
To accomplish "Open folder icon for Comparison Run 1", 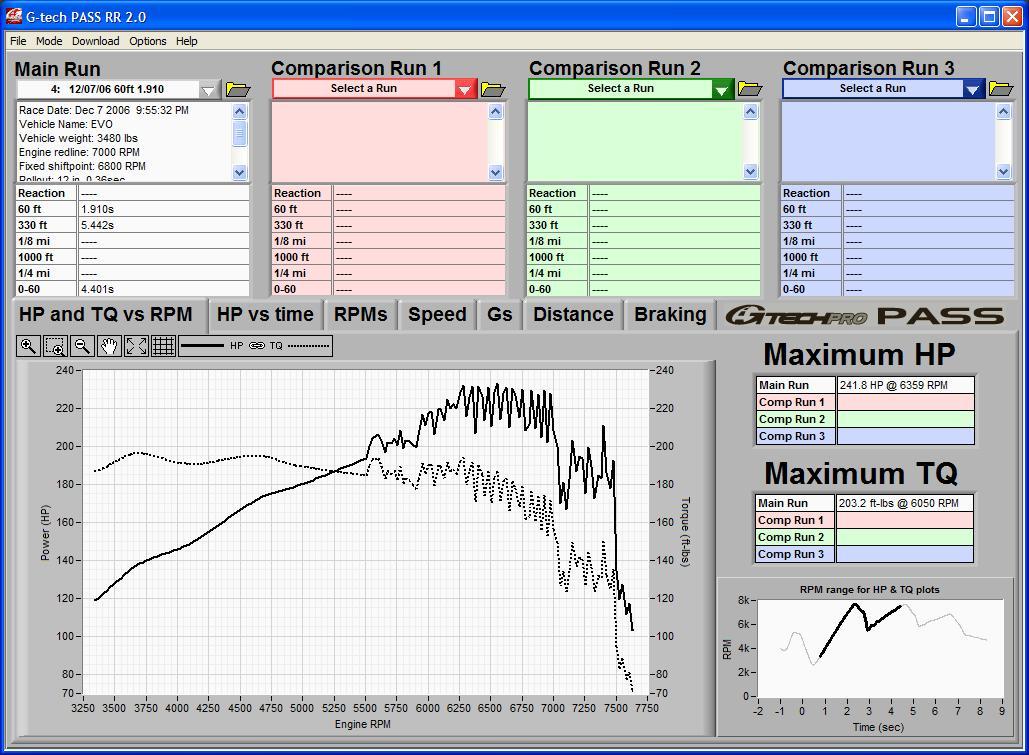I will [x=493, y=89].
